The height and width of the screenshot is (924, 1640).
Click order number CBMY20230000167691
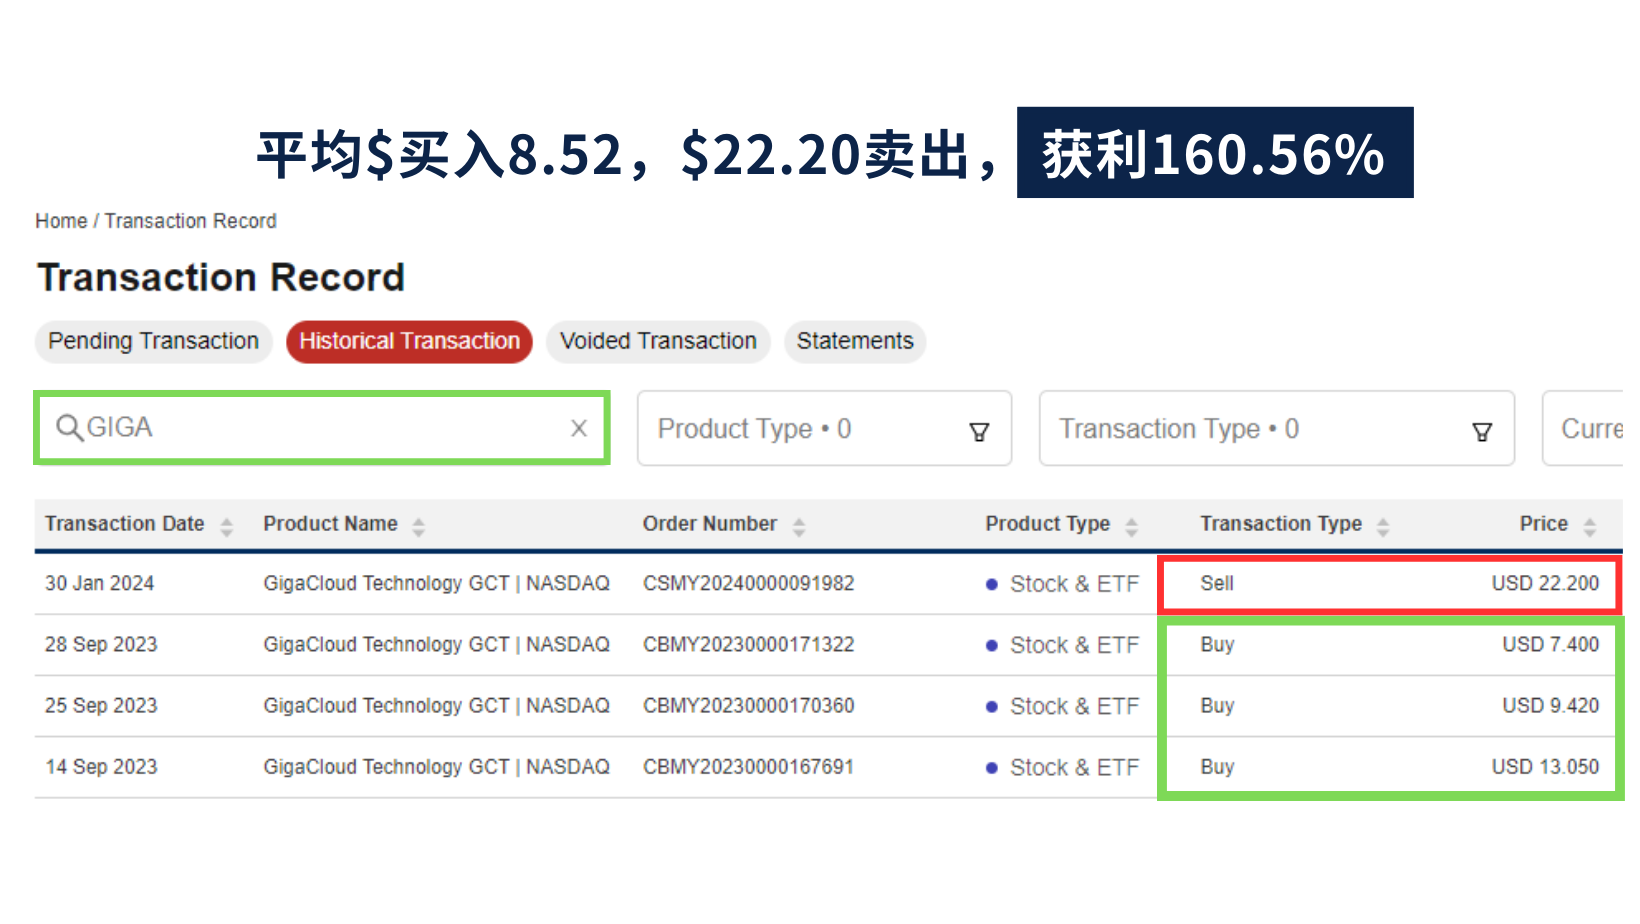(x=749, y=766)
